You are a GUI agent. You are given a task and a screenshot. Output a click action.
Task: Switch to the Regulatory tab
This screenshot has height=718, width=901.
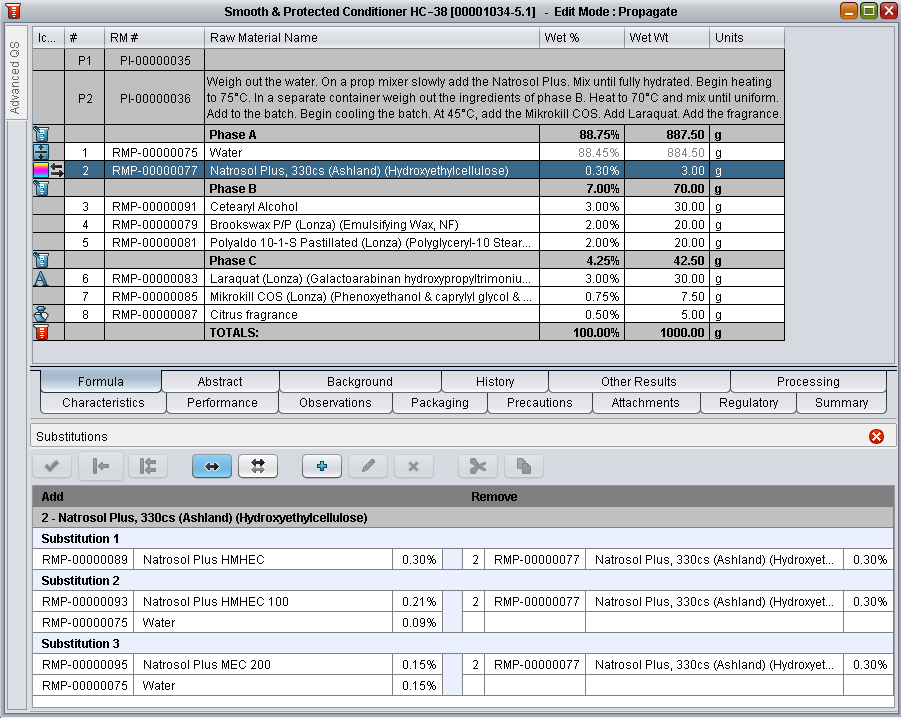pos(747,403)
